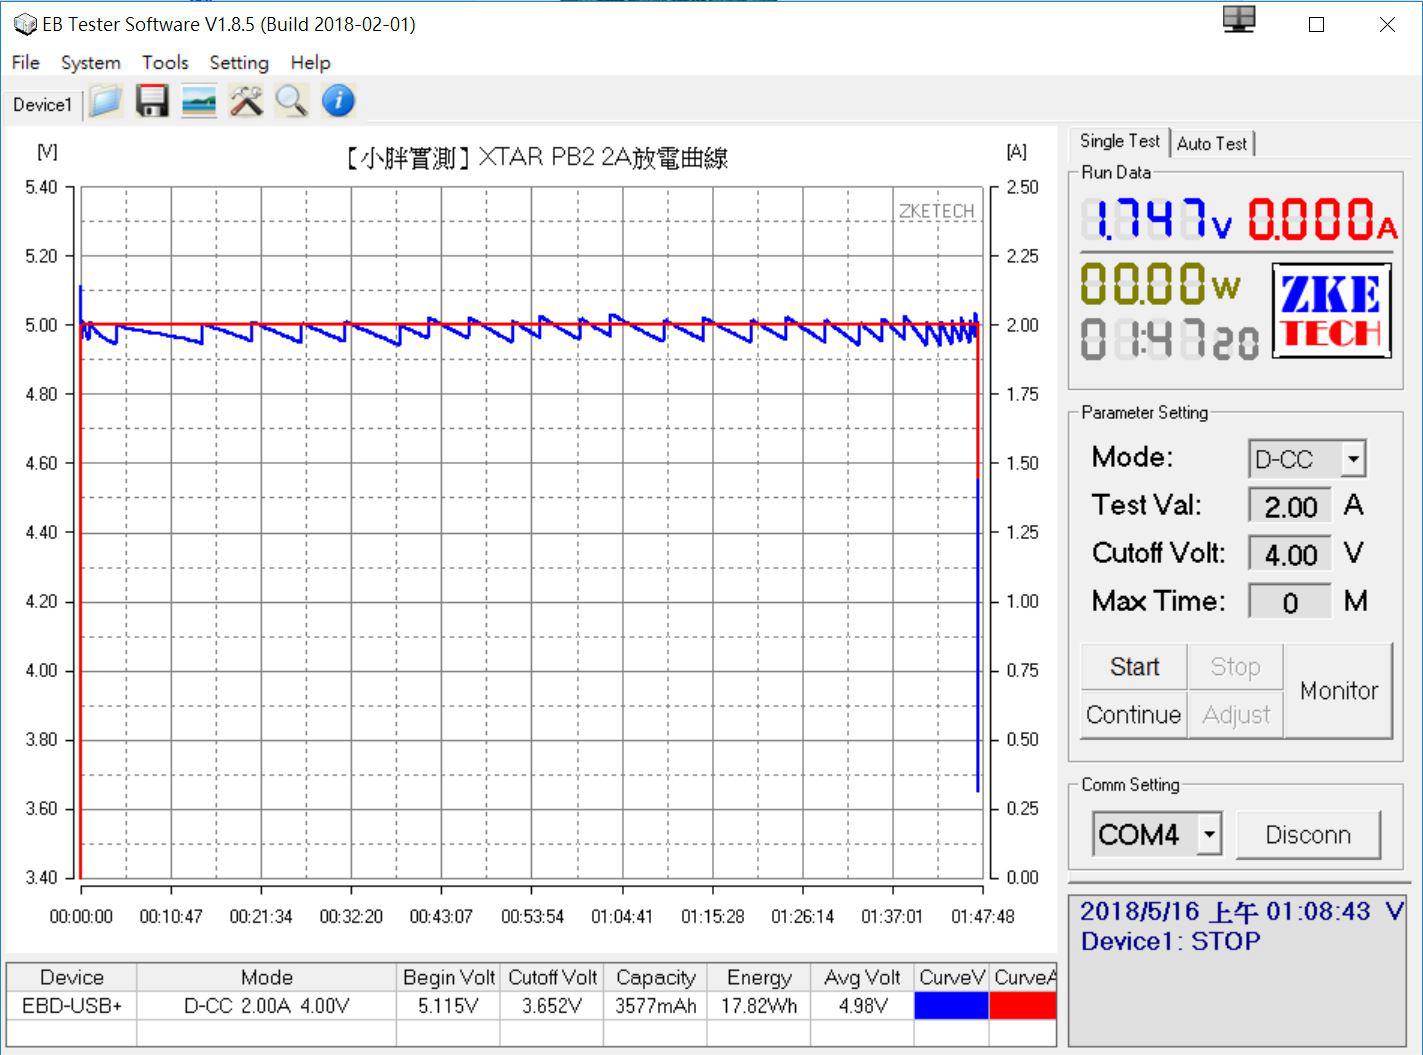
Task: Open the Help menu
Action: 310,62
